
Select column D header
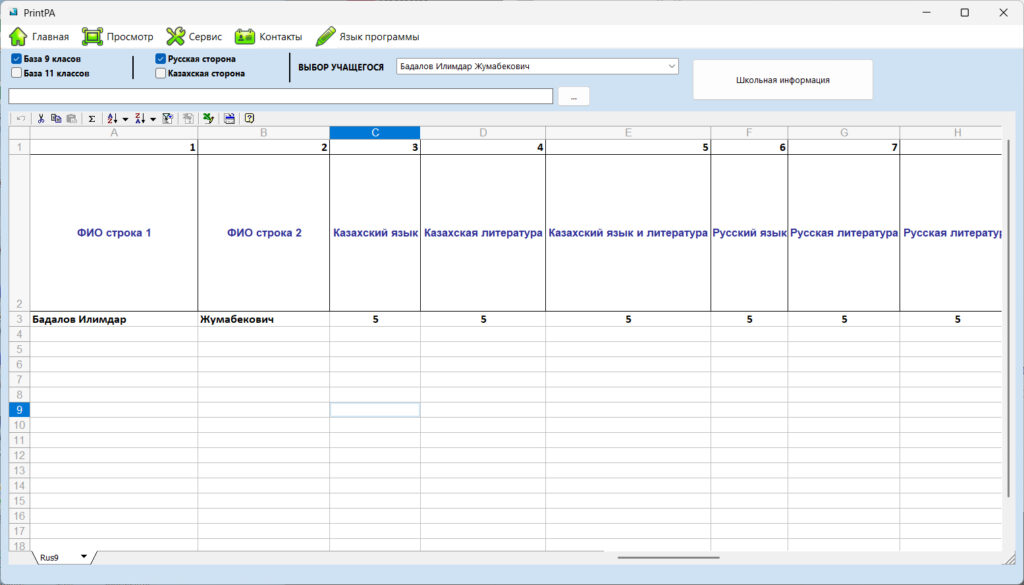point(483,133)
